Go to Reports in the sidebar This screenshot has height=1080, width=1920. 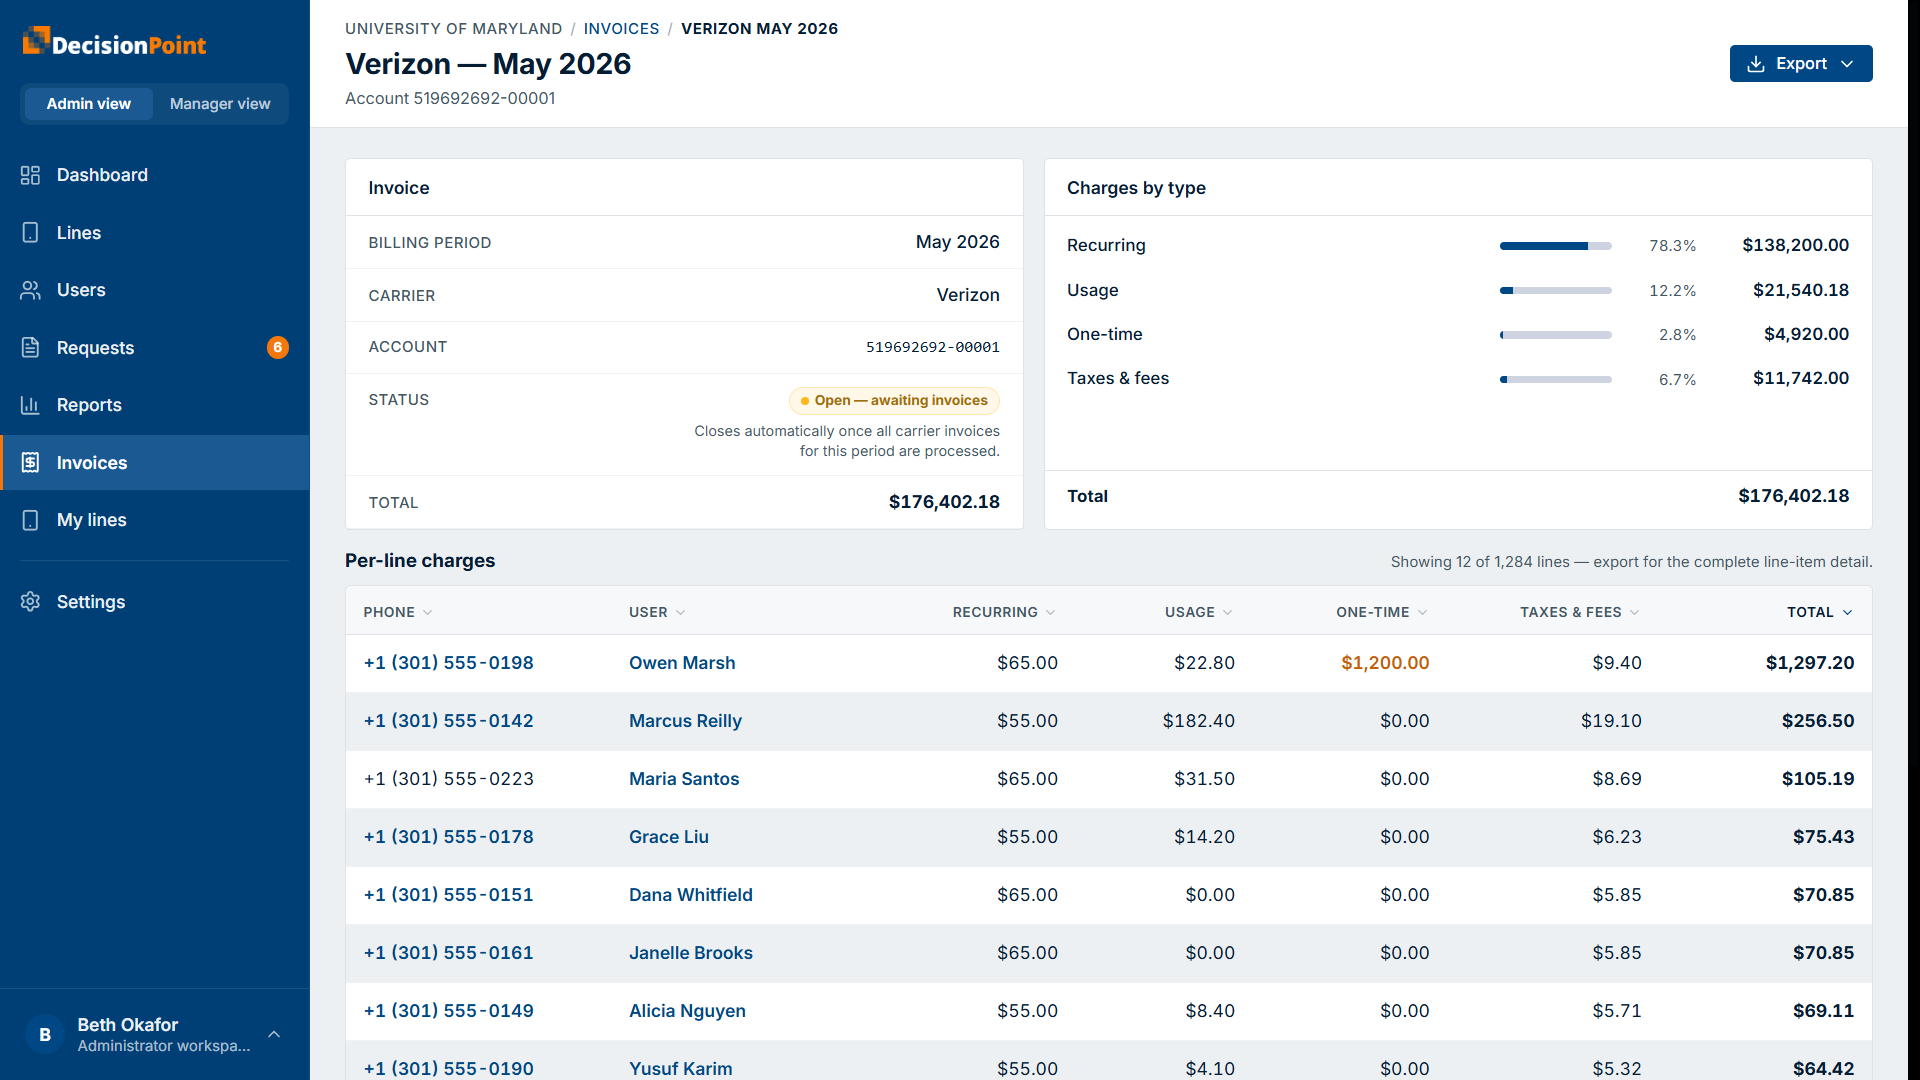pyautogui.click(x=155, y=405)
